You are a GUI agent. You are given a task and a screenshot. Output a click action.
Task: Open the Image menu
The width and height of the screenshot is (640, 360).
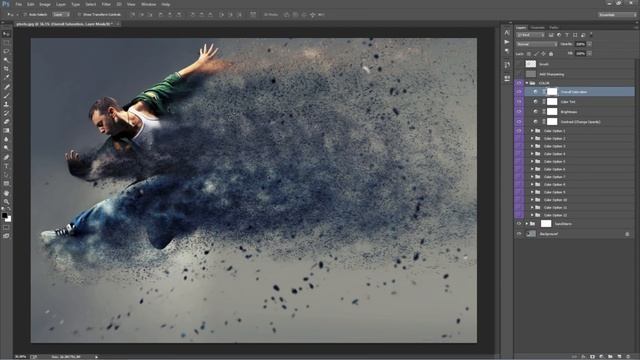point(45,4)
